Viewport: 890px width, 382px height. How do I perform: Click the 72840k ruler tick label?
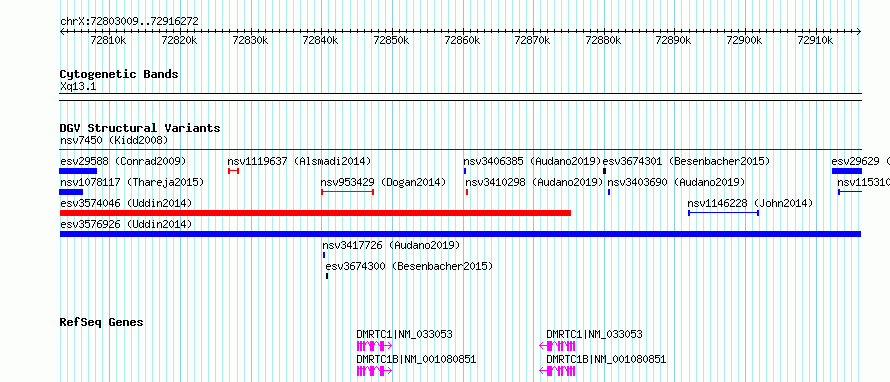tap(320, 40)
